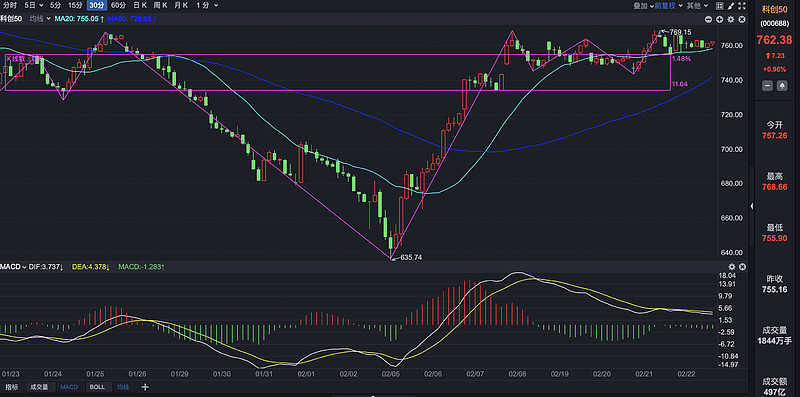Open the 前复权 adjustment dropdown
The width and height of the screenshot is (800, 397).
[669, 6]
